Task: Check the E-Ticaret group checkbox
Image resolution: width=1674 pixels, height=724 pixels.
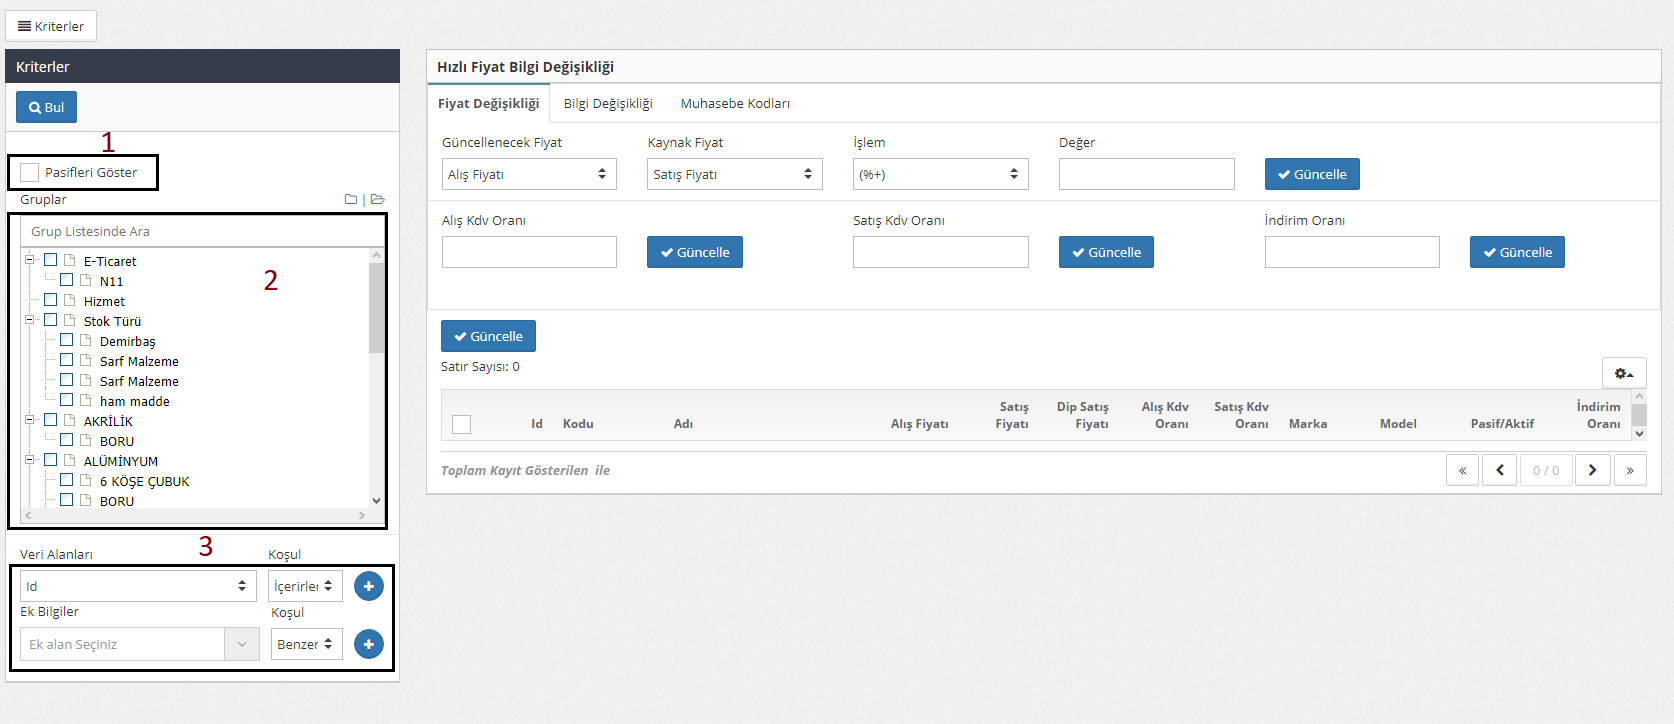Action: 51,260
